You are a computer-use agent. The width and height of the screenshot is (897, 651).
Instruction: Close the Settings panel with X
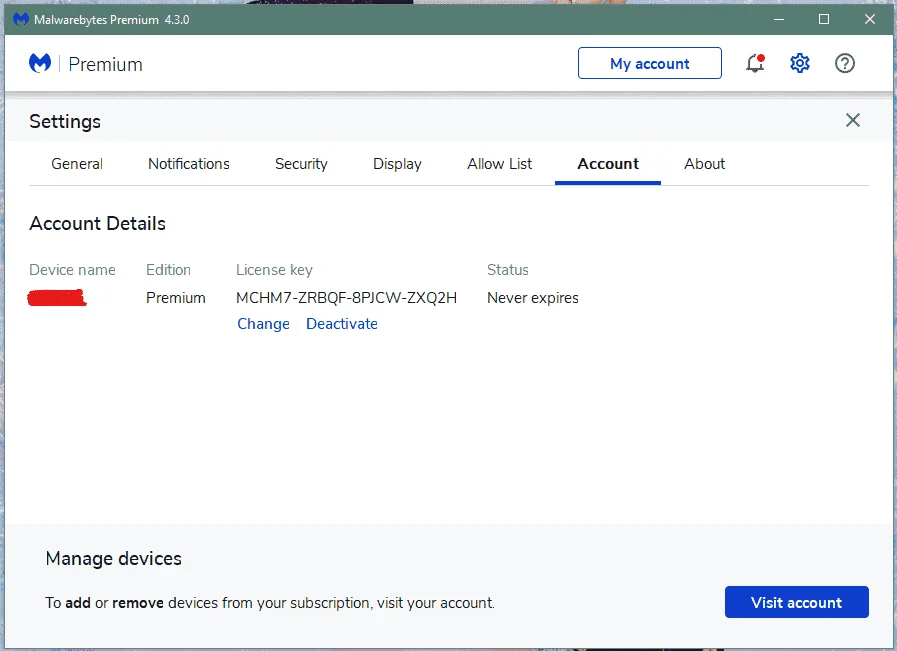click(x=852, y=120)
